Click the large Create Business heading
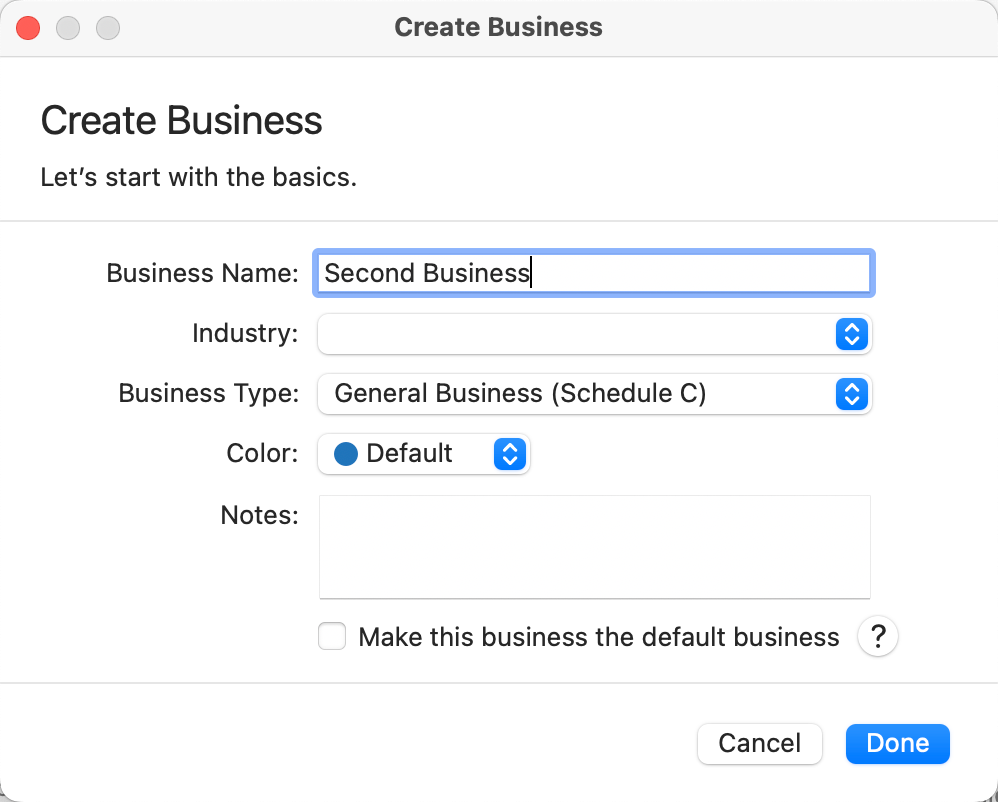The width and height of the screenshot is (998, 802). pyautogui.click(x=181, y=121)
